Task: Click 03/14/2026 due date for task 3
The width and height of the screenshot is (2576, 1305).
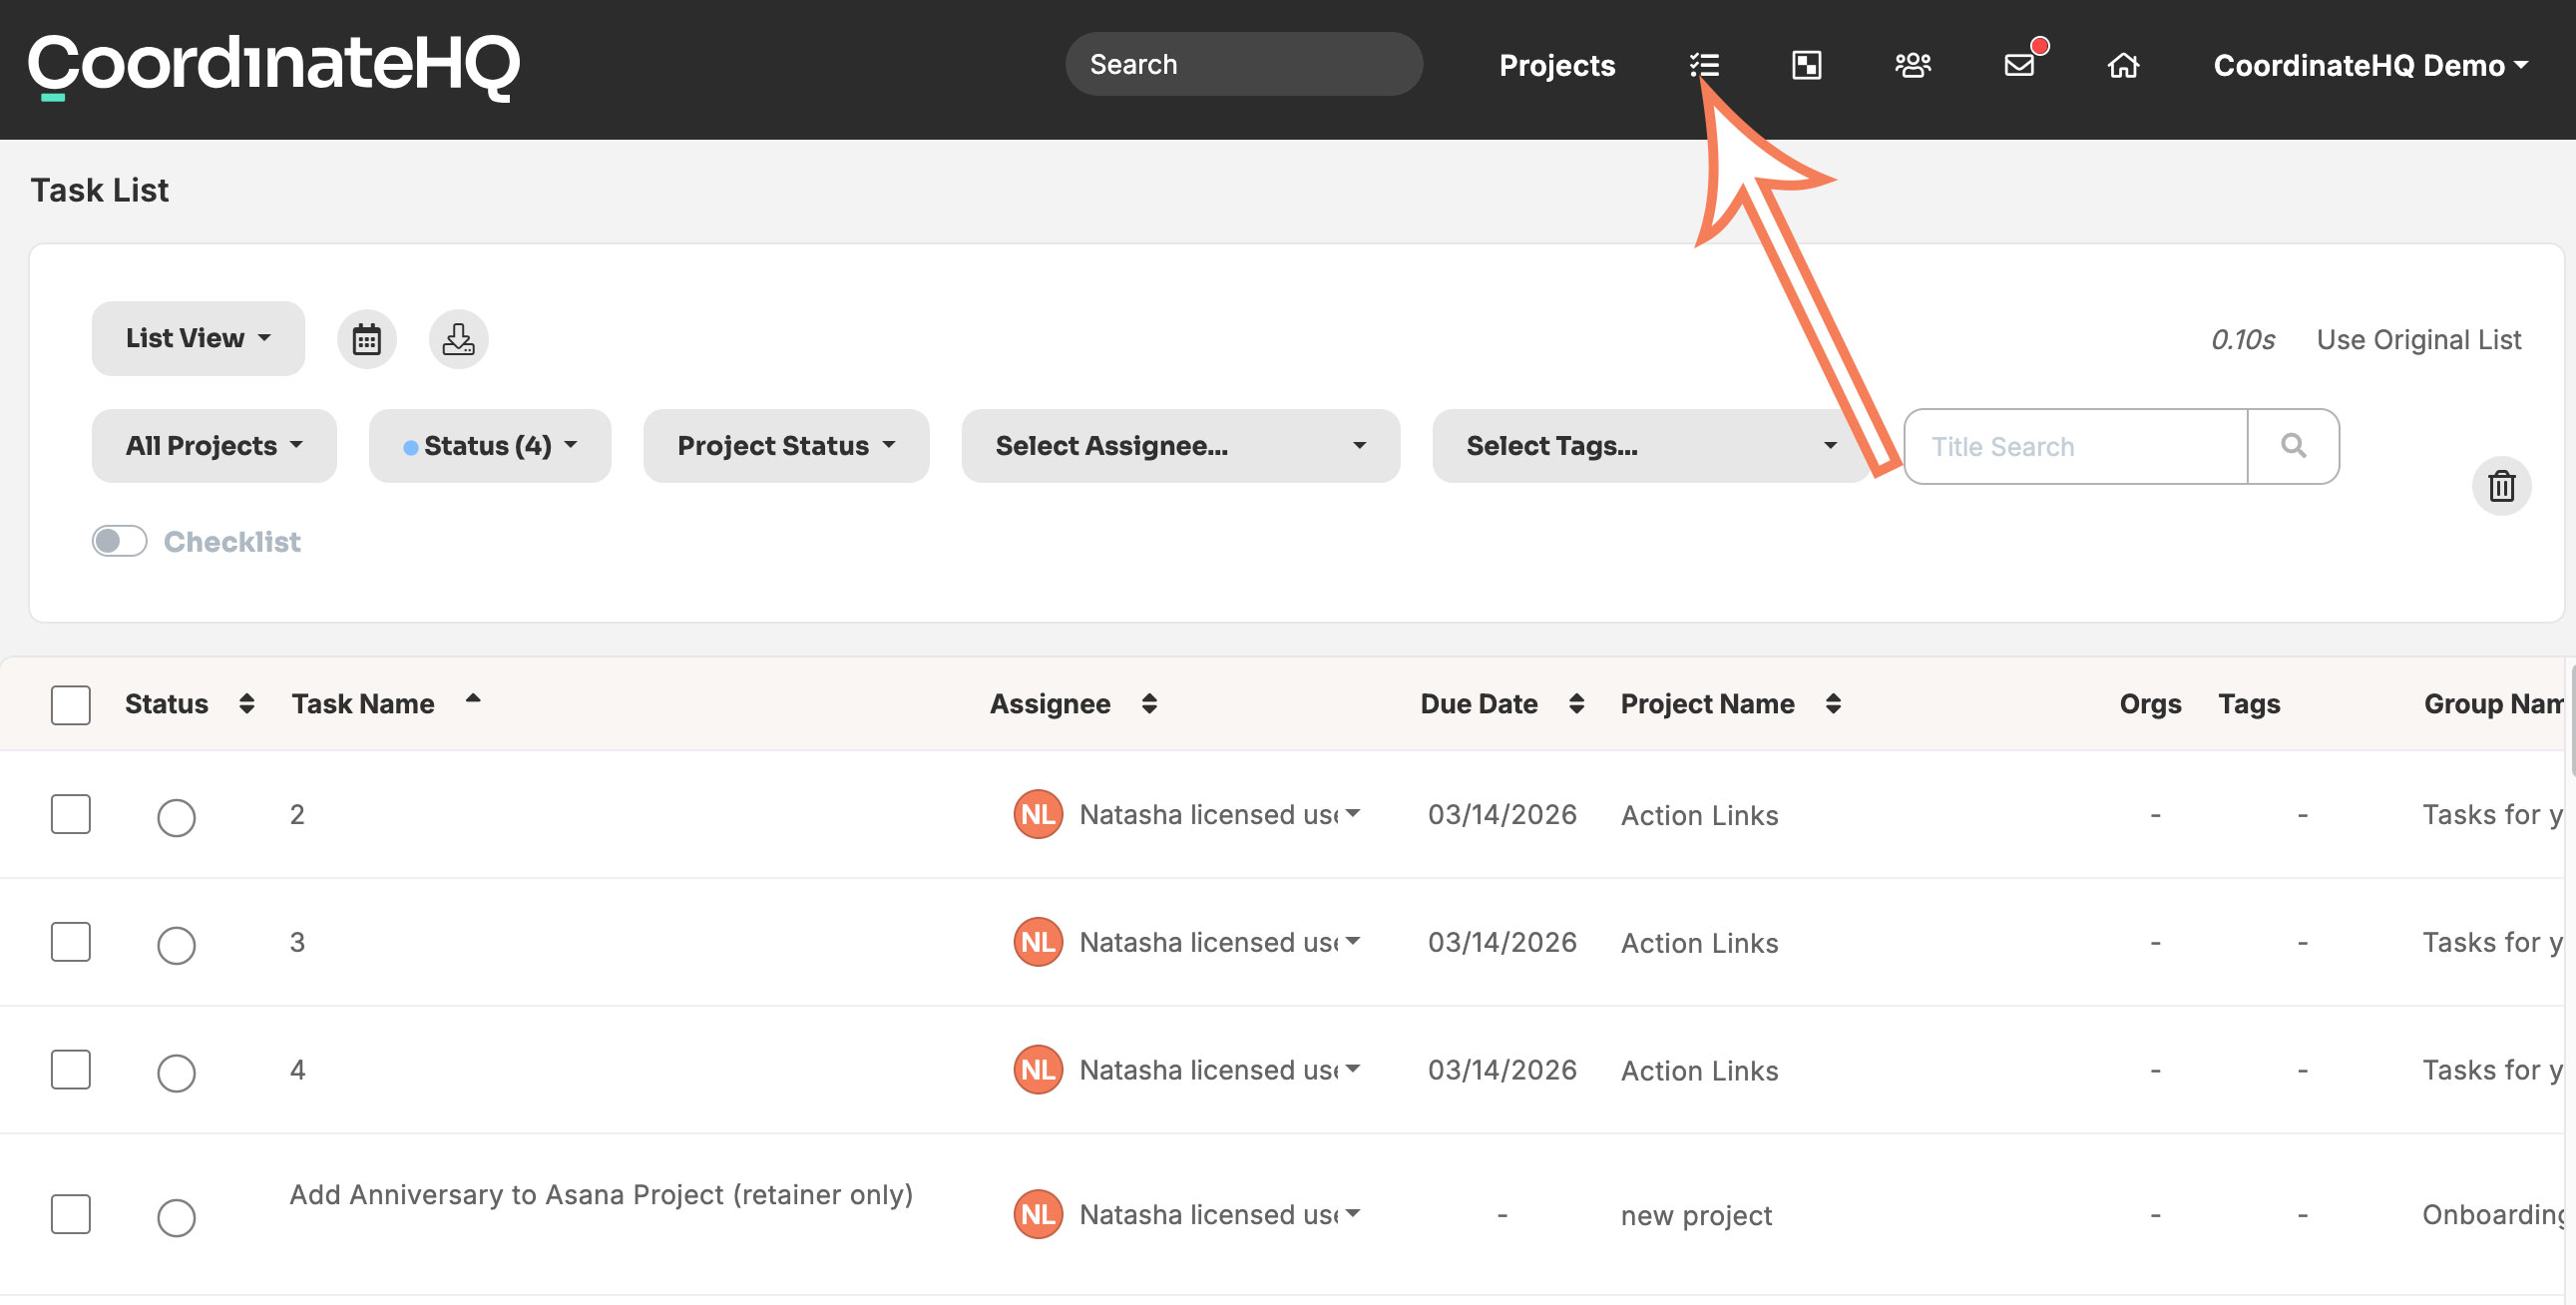Action: pos(1502,942)
